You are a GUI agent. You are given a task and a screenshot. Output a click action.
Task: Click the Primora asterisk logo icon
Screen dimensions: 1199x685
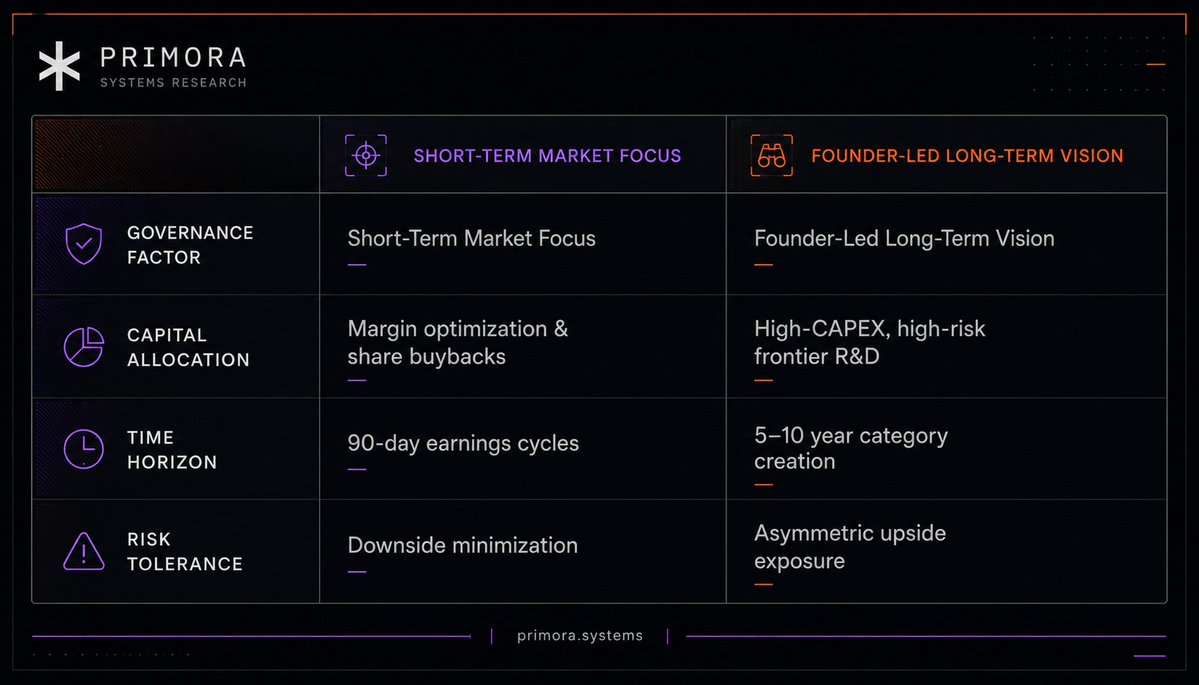(x=60, y=67)
